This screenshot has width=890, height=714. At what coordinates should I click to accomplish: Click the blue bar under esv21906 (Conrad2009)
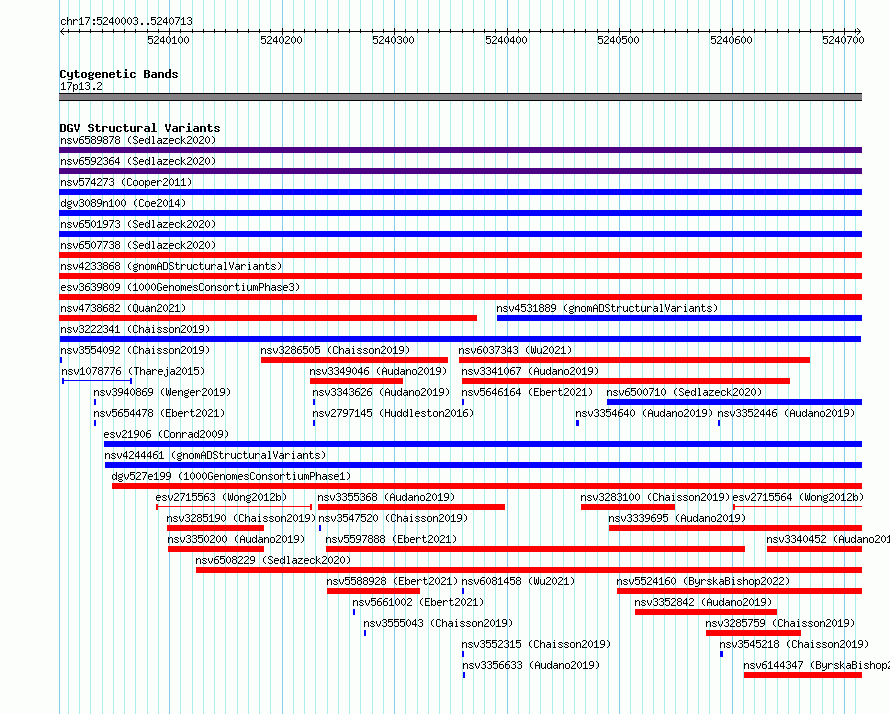[482, 444]
